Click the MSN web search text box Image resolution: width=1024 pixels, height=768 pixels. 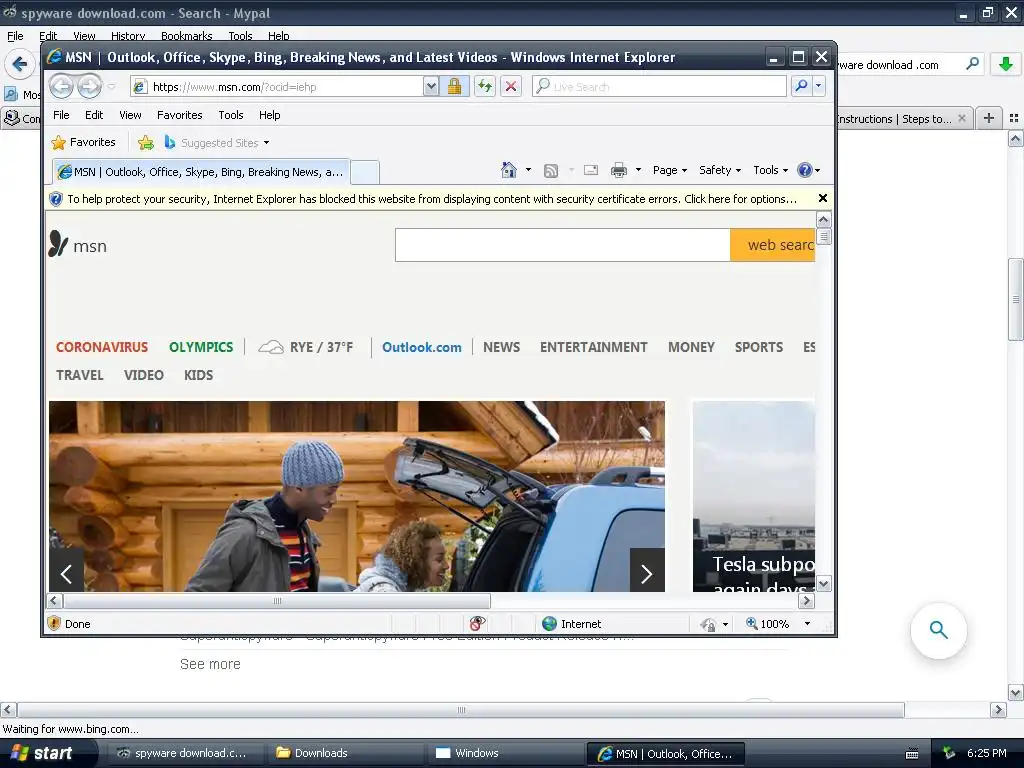point(562,245)
